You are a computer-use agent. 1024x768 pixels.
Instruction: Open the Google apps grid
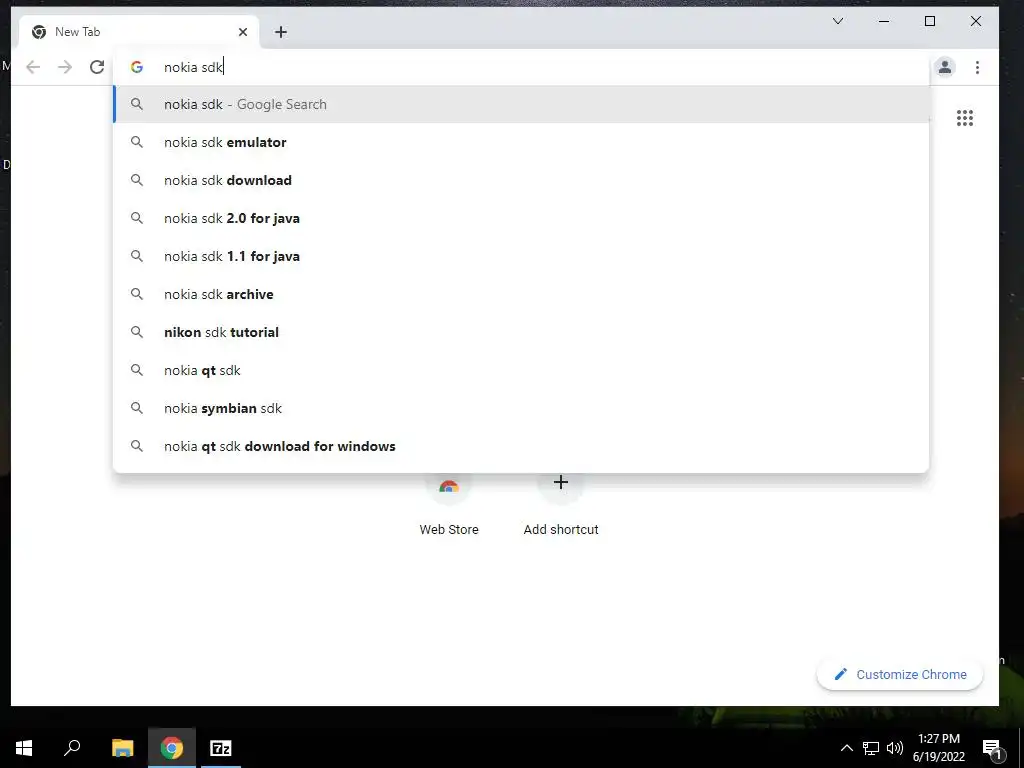pos(965,118)
